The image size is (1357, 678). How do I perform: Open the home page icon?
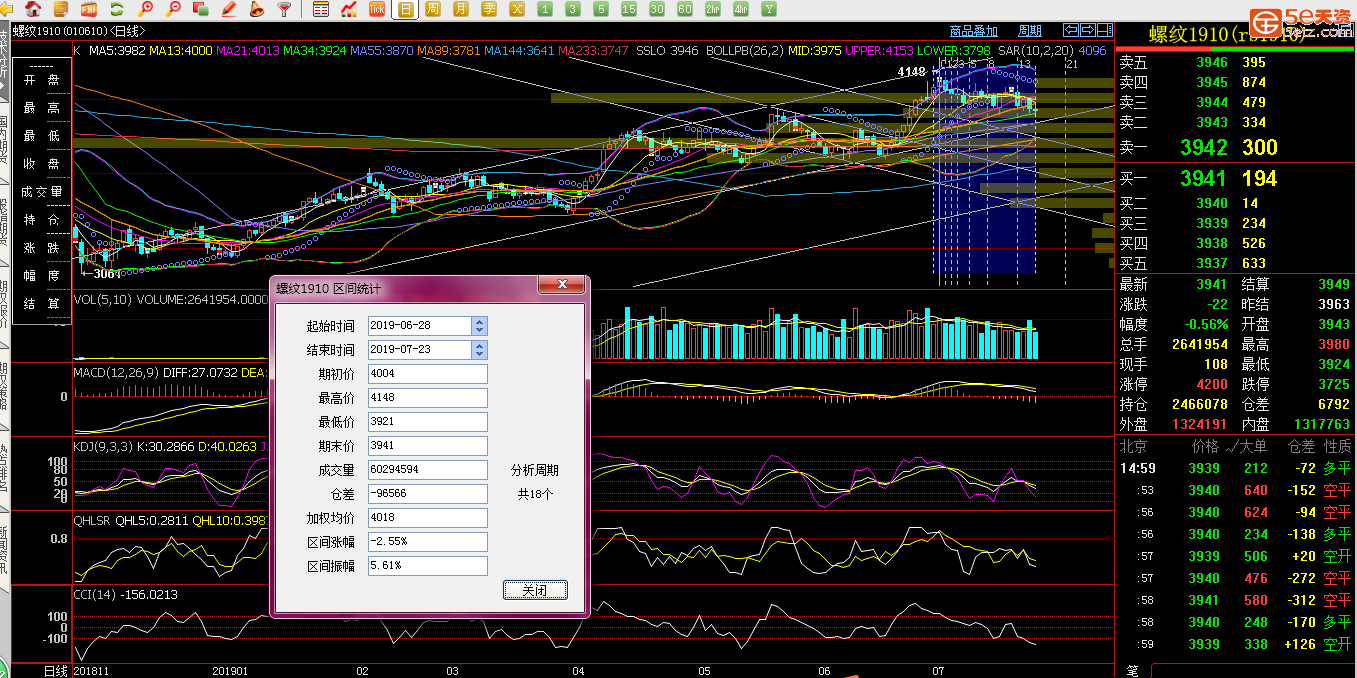click(x=33, y=9)
